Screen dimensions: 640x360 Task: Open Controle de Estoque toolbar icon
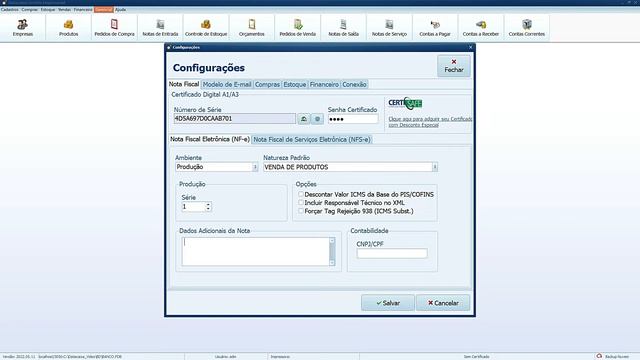(206, 28)
